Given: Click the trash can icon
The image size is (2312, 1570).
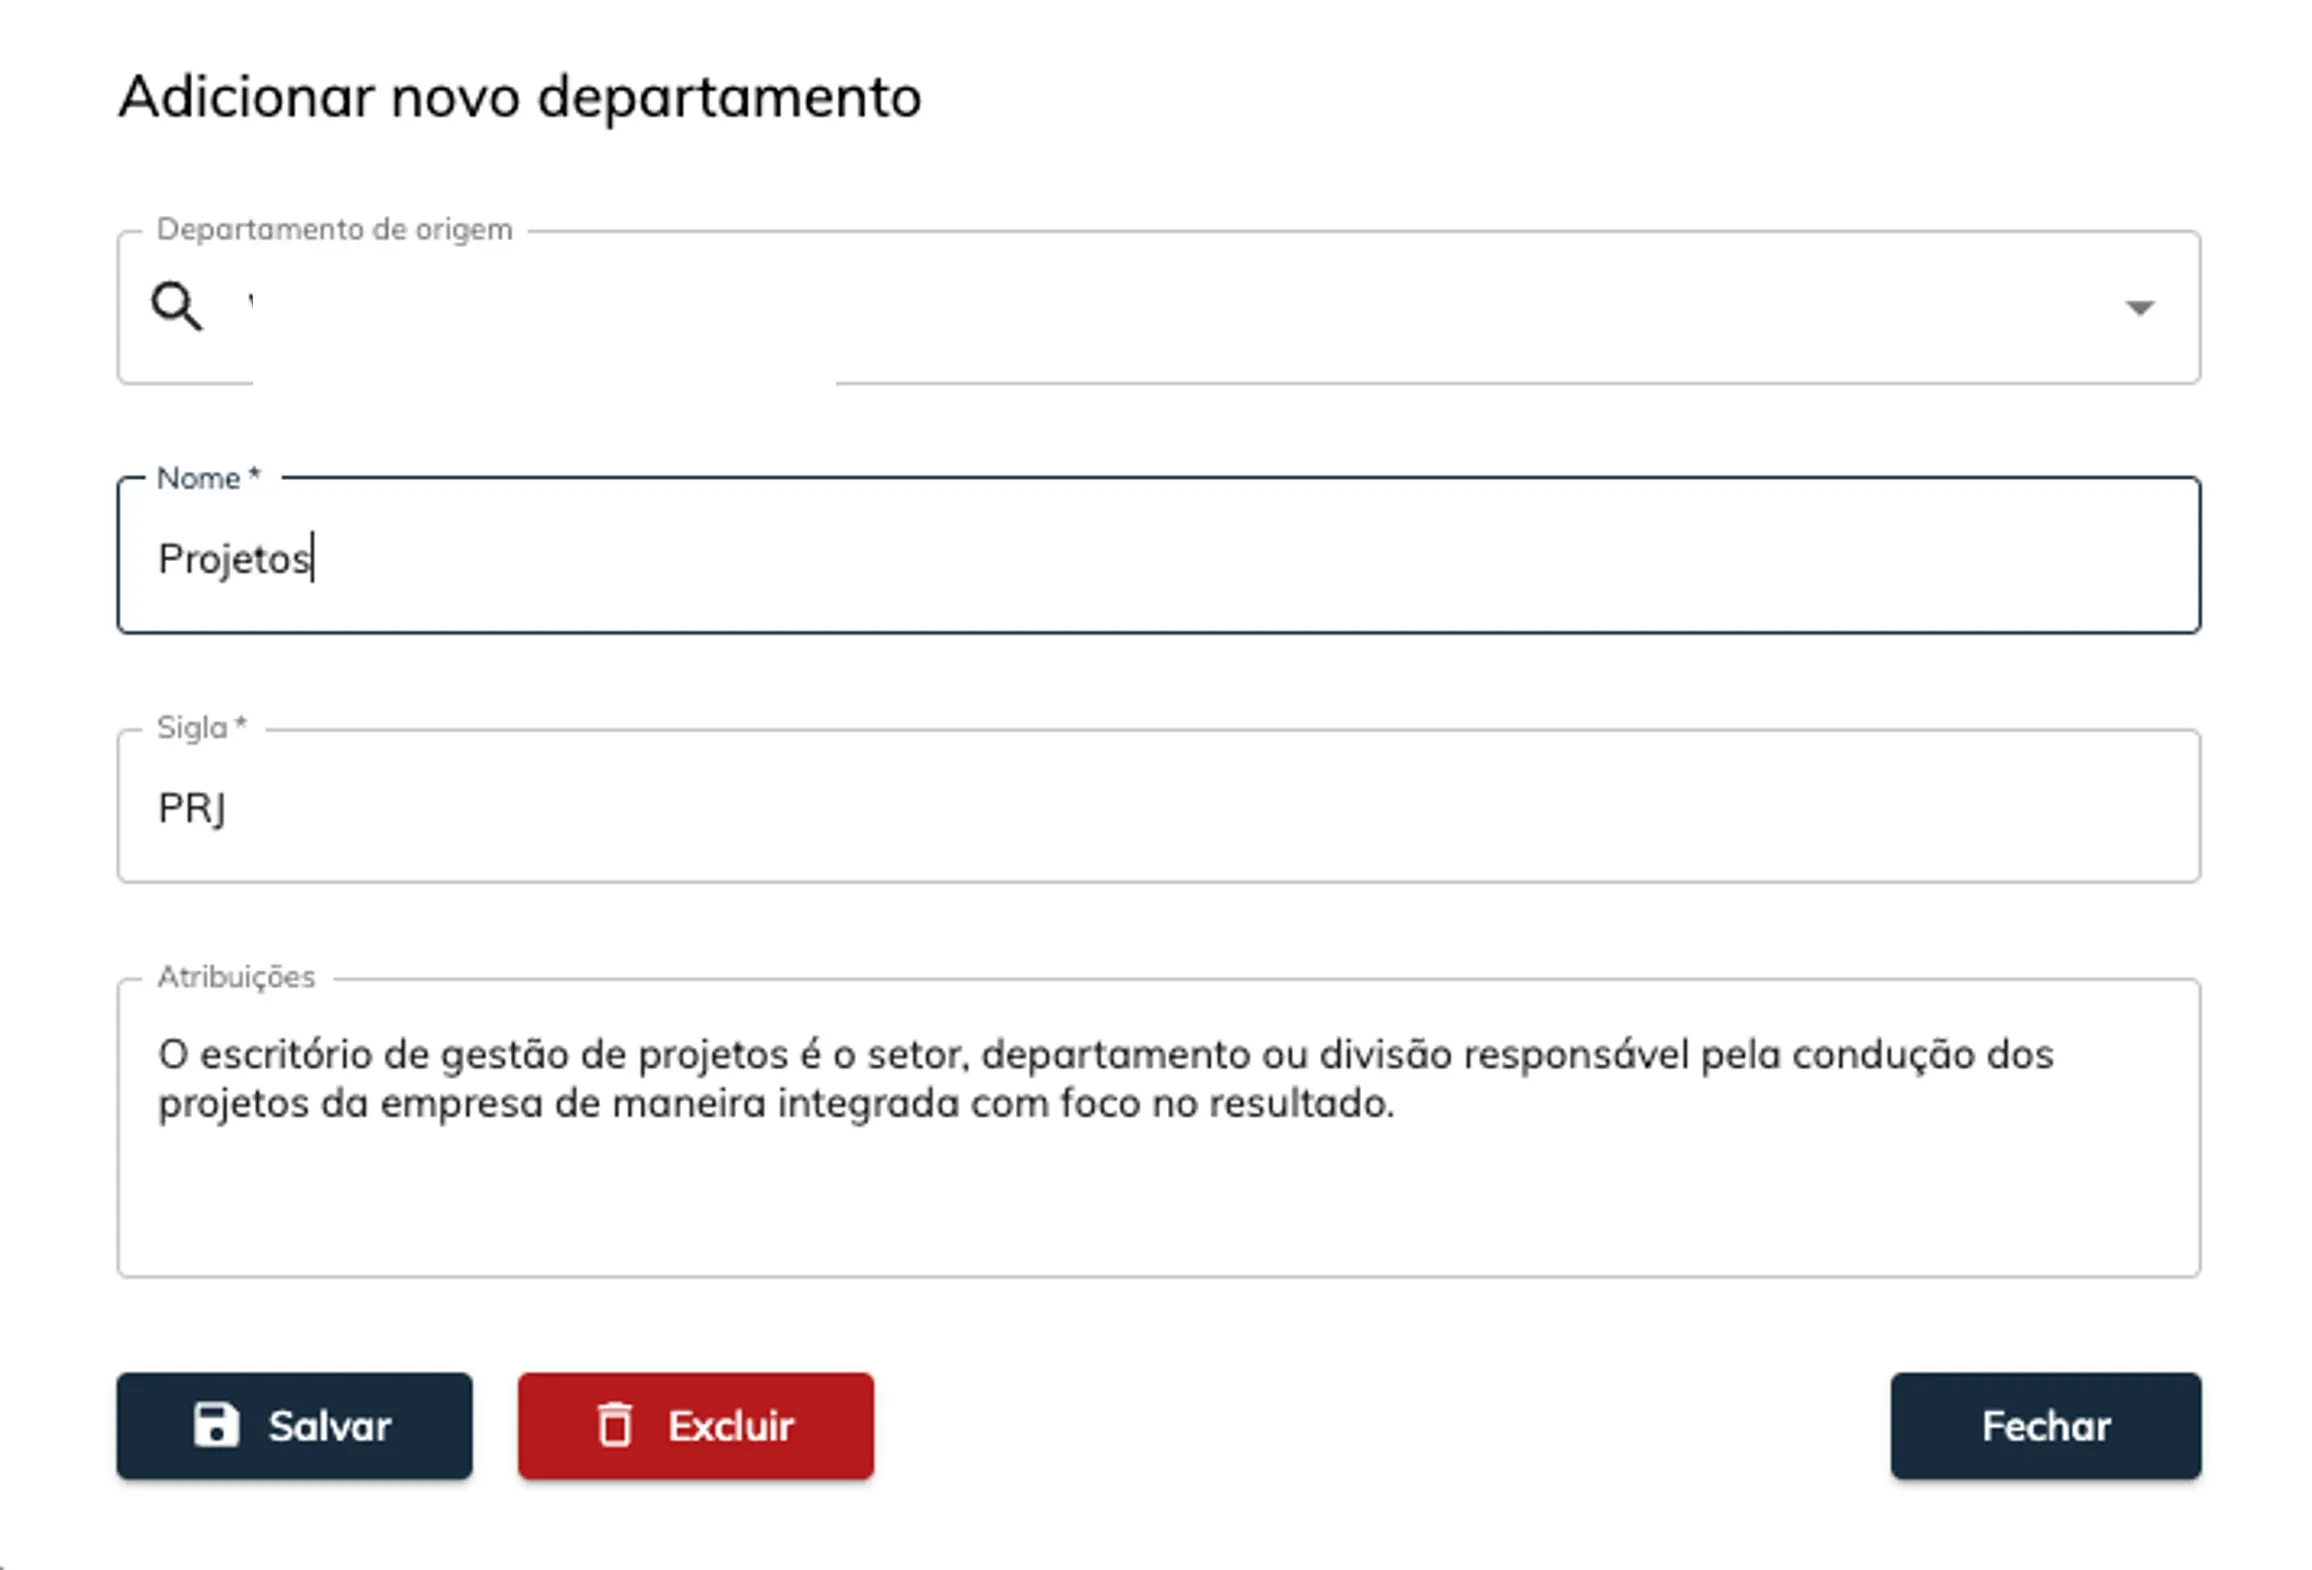Looking at the screenshot, I should coord(615,1425).
